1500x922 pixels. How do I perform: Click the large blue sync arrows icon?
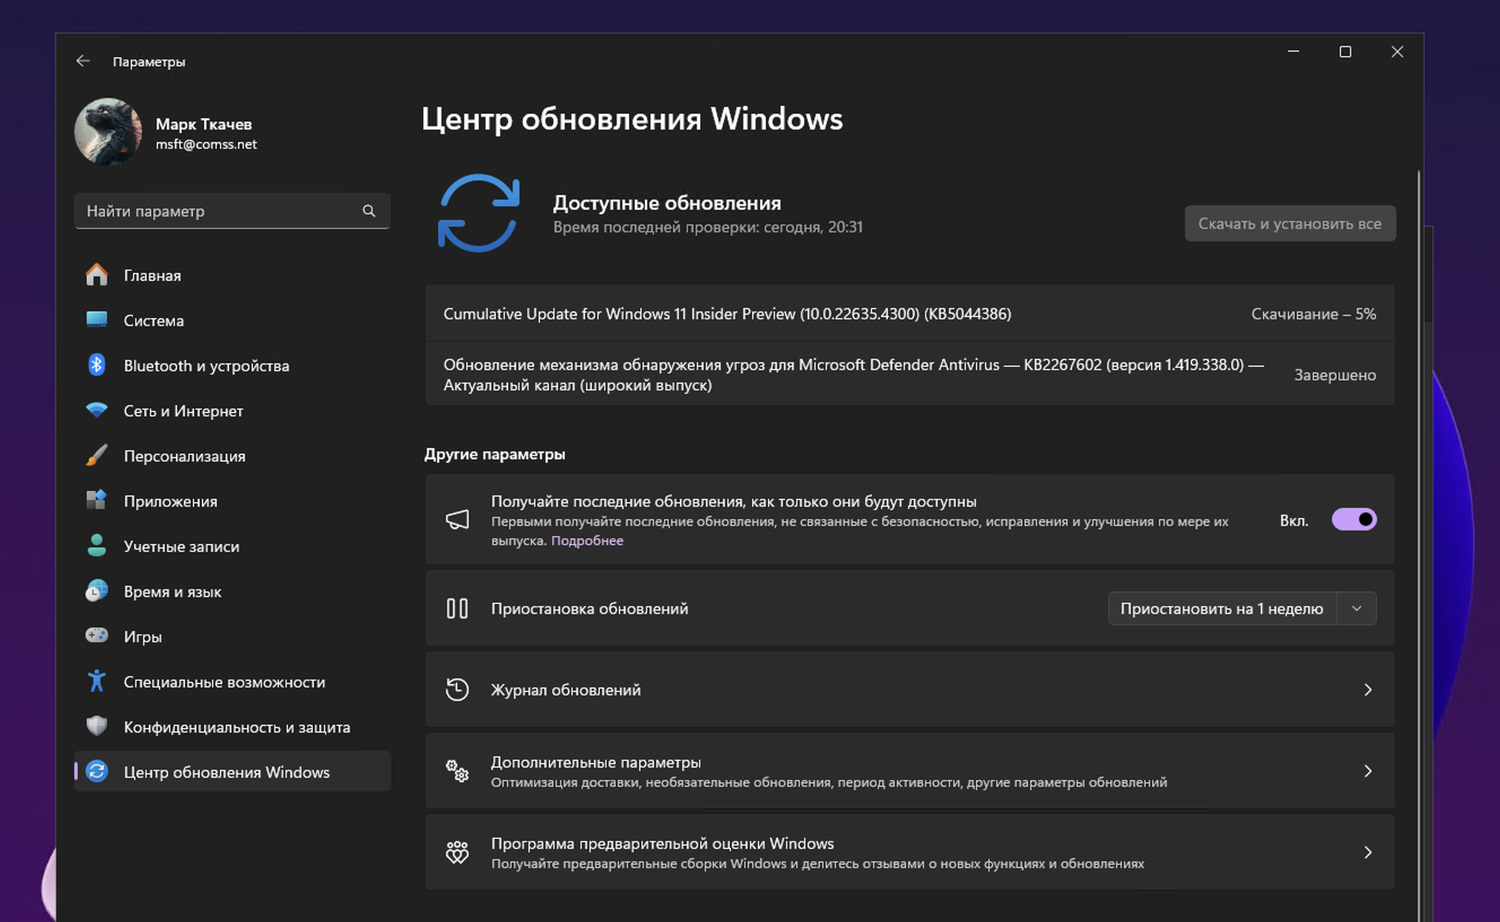(479, 213)
